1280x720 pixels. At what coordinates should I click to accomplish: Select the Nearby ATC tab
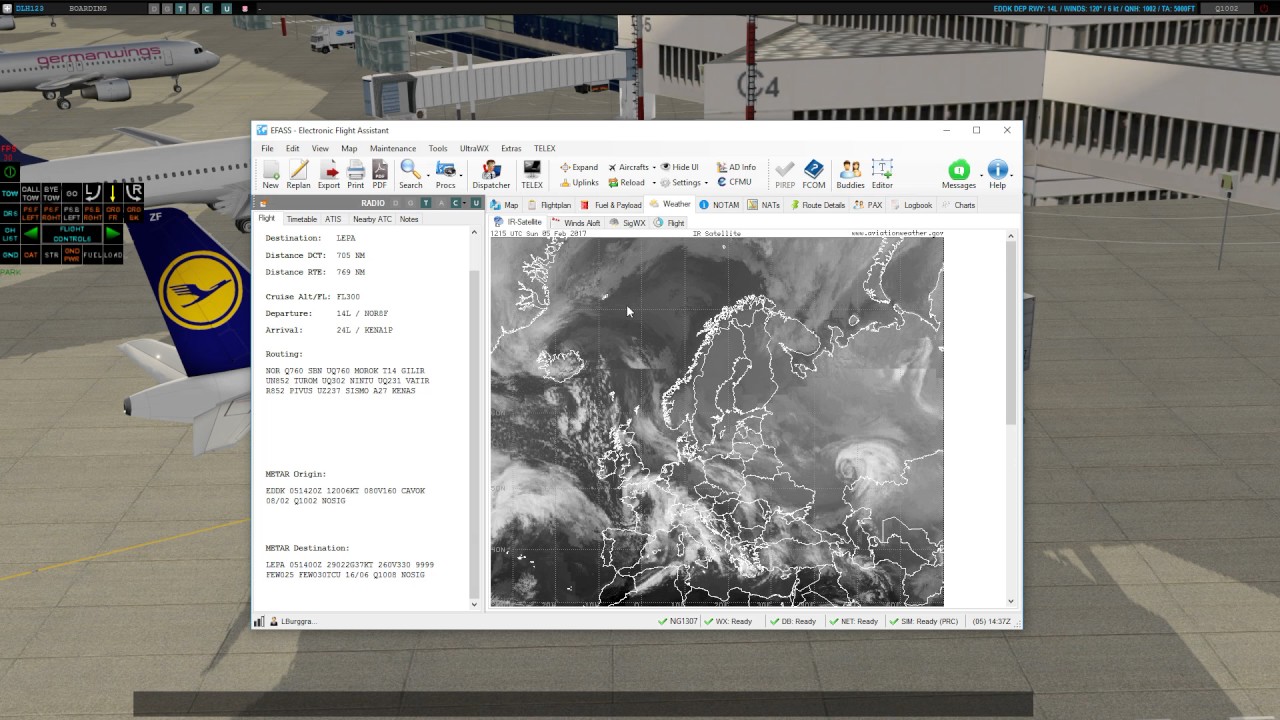(372, 219)
